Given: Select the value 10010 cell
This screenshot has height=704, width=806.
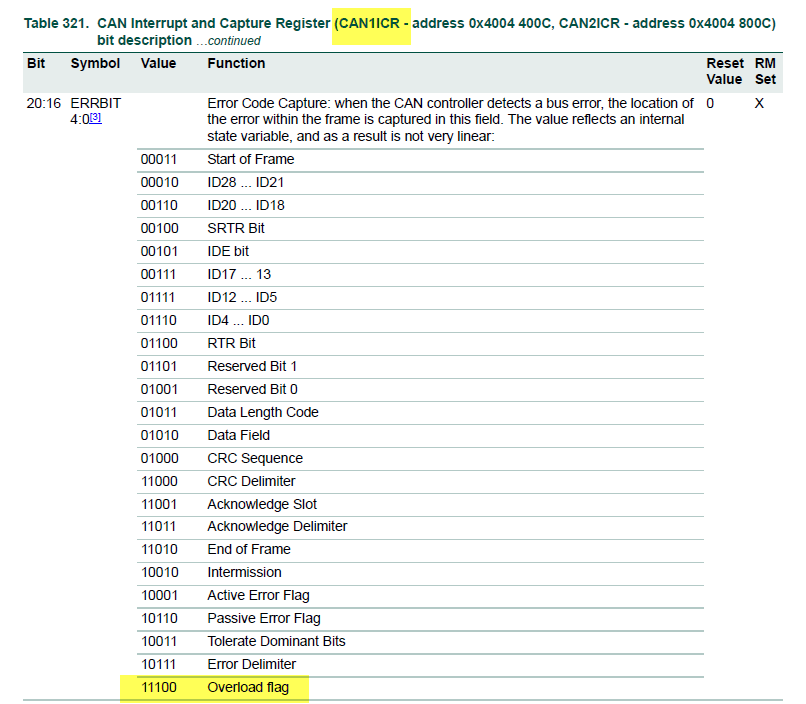Looking at the screenshot, I should tap(160, 572).
